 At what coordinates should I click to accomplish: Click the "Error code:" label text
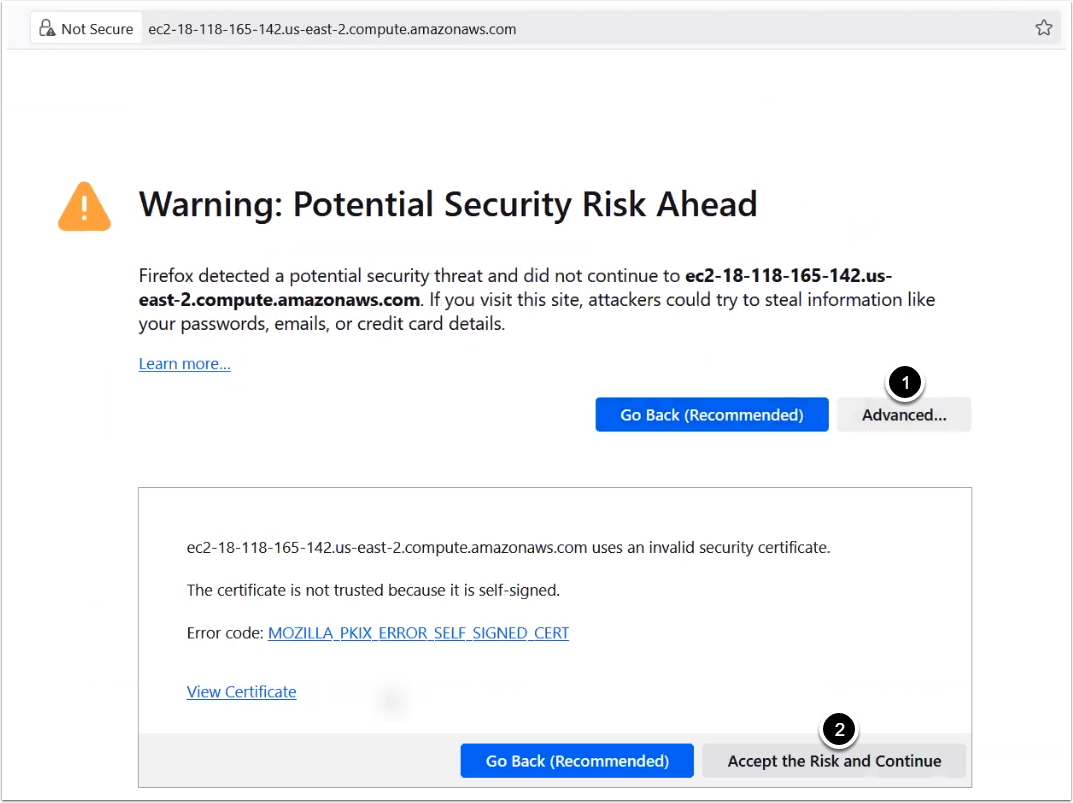[x=225, y=633]
